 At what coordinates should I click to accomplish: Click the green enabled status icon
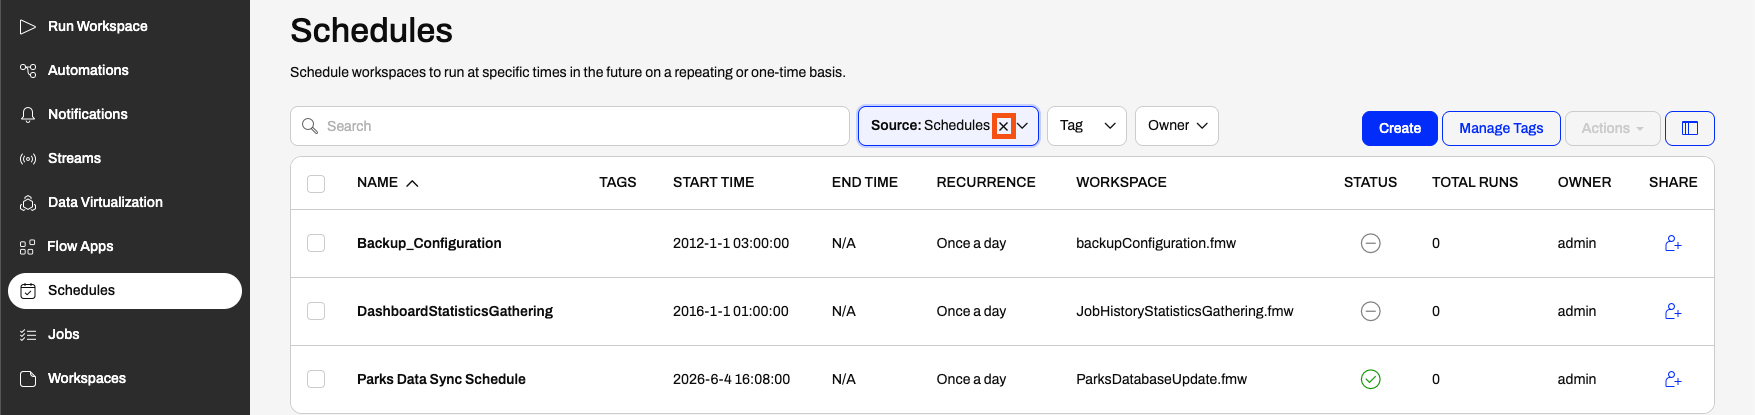point(1371,379)
